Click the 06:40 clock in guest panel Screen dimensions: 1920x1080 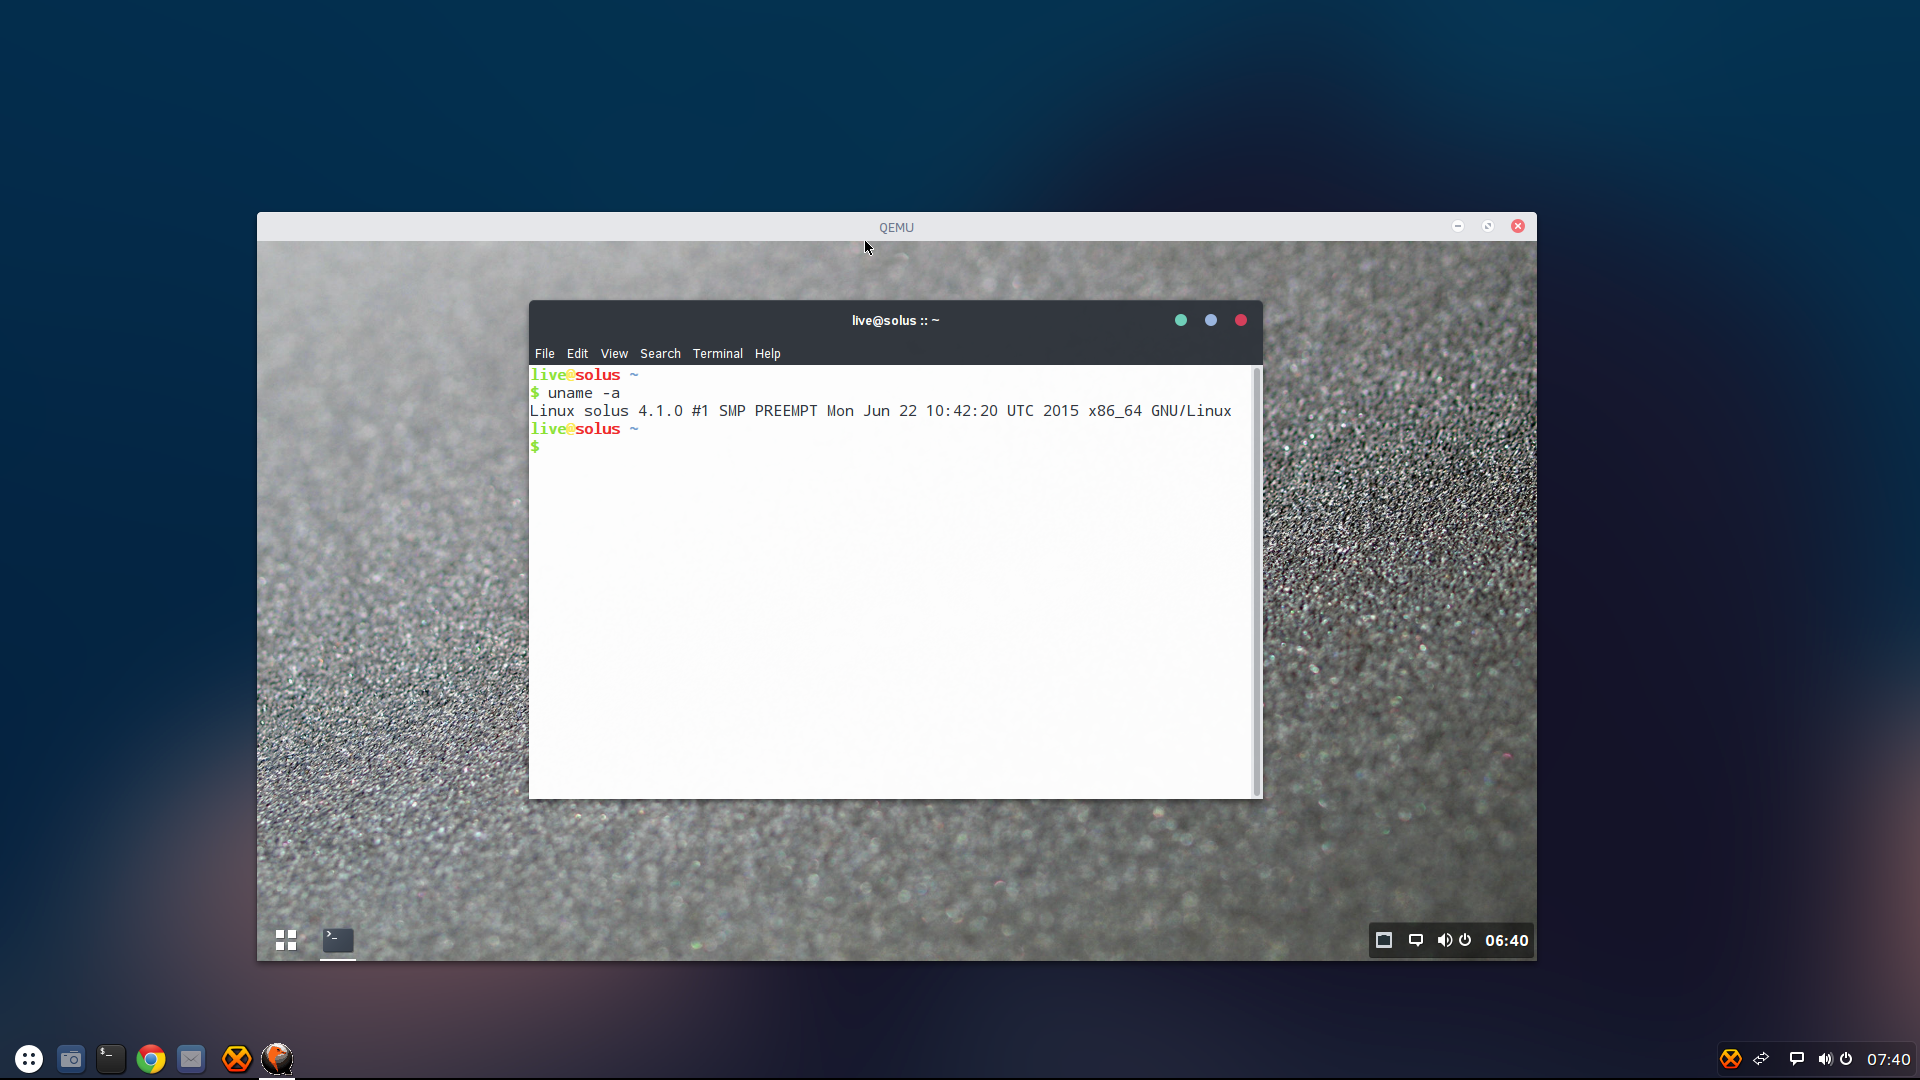point(1506,940)
